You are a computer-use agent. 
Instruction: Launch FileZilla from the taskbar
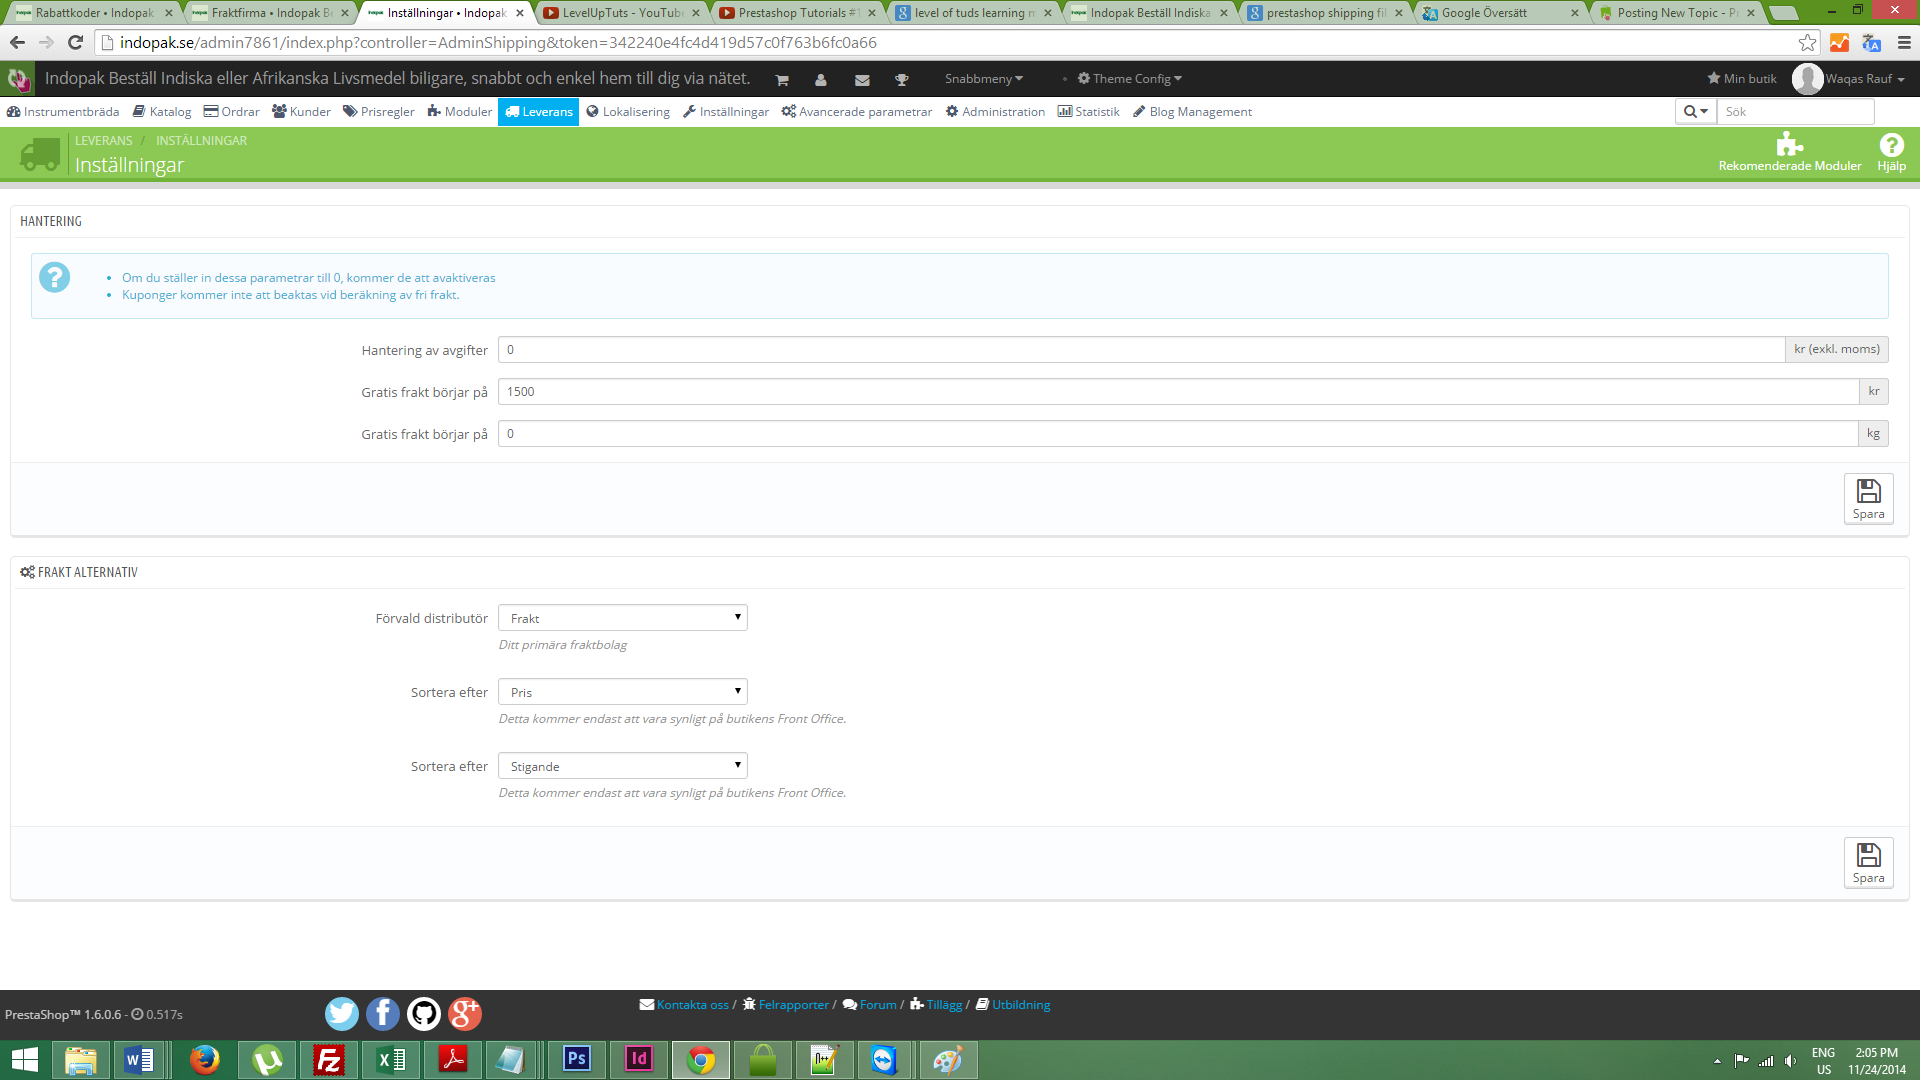(x=329, y=1059)
